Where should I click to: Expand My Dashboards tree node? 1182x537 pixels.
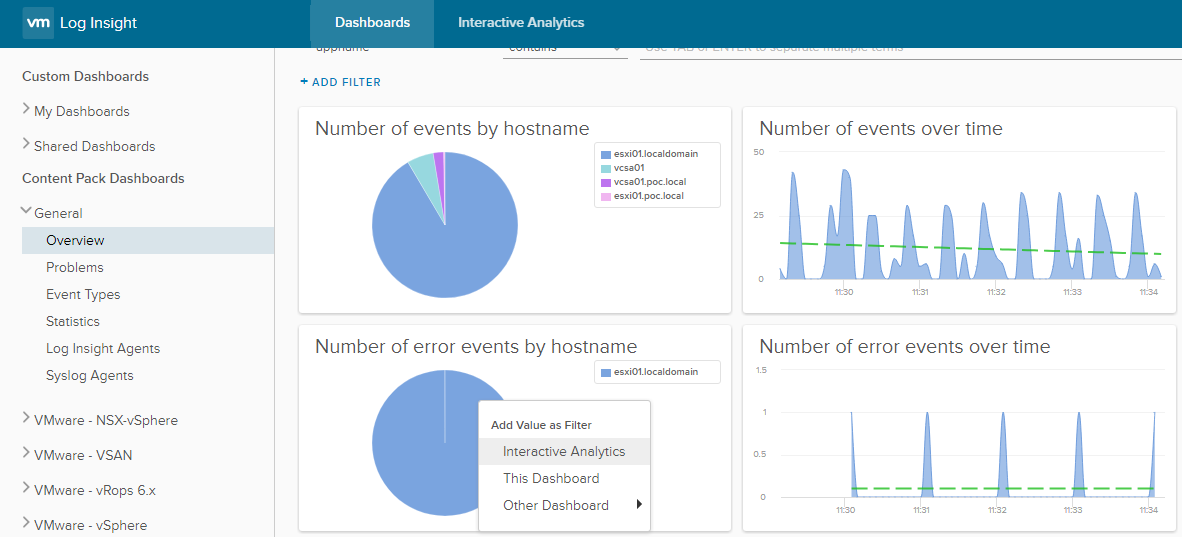27,110
